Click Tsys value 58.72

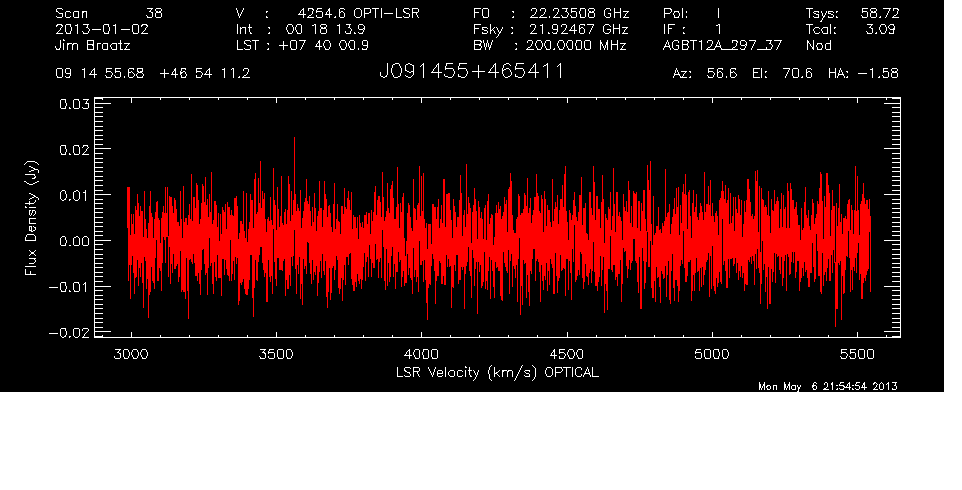coord(879,13)
